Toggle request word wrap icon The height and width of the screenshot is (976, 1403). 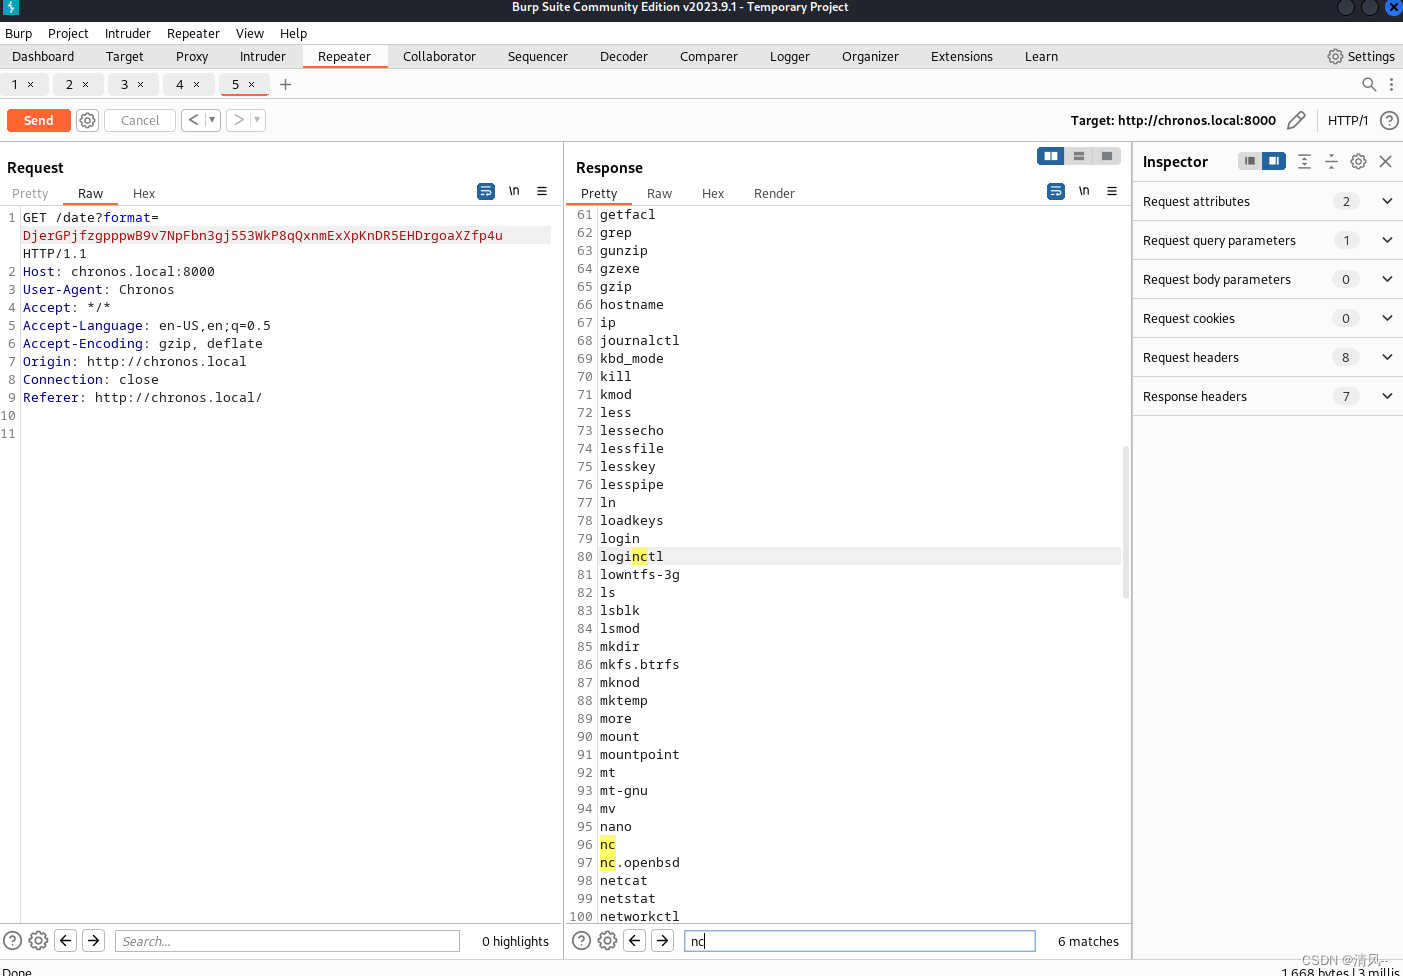point(486,191)
